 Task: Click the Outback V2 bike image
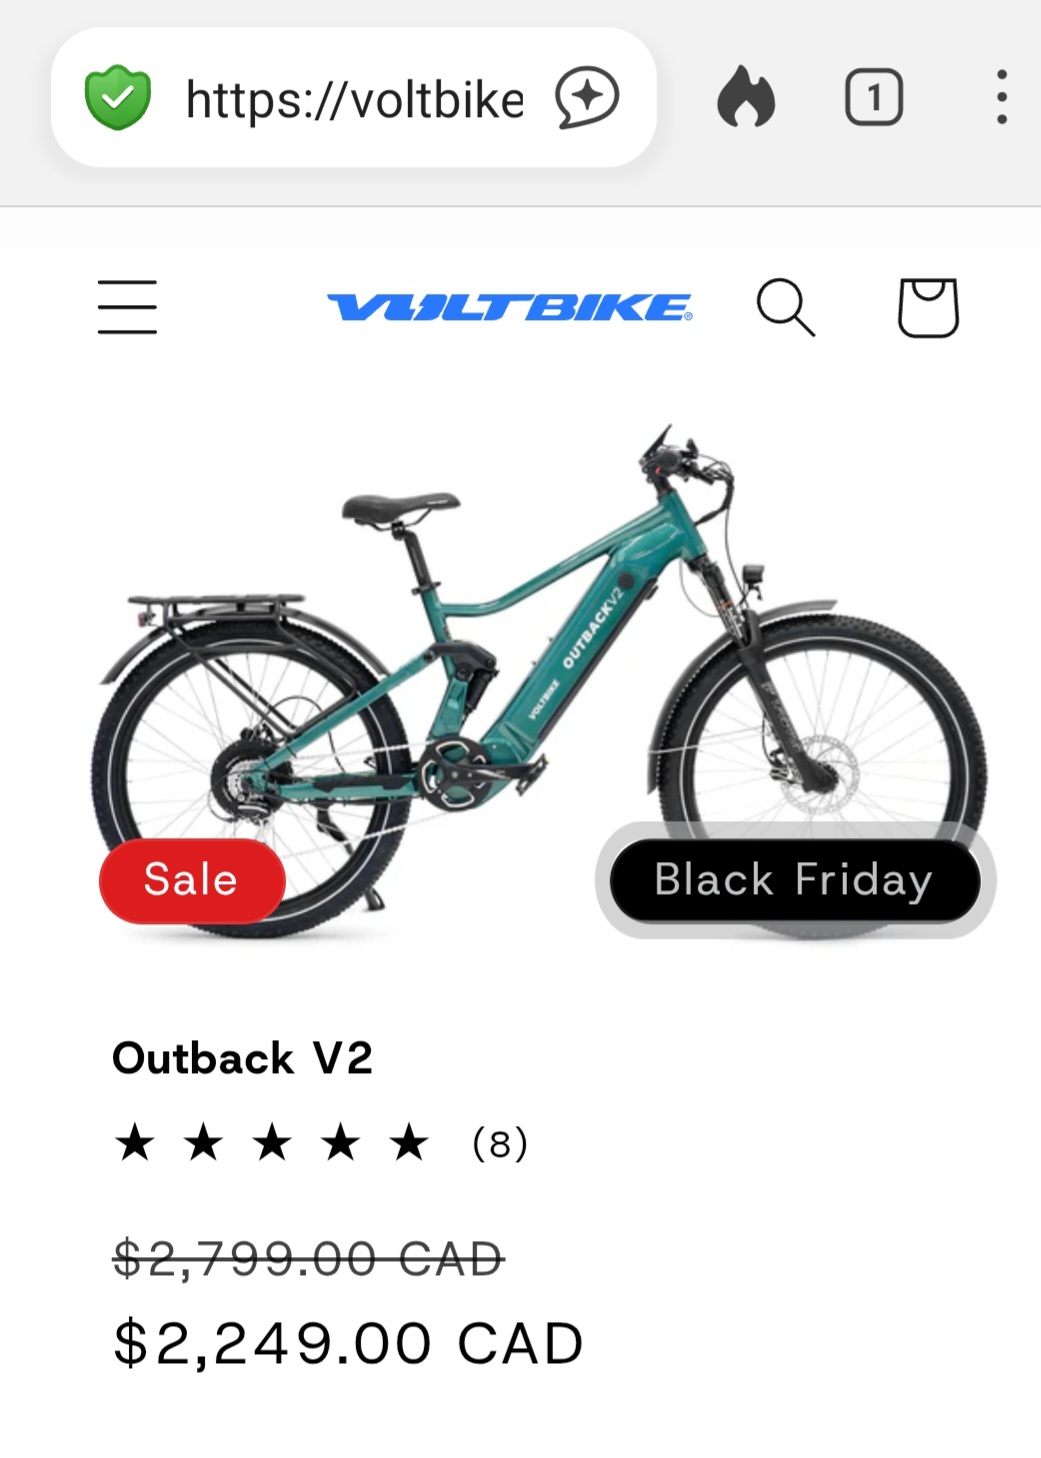pyautogui.click(x=538, y=682)
